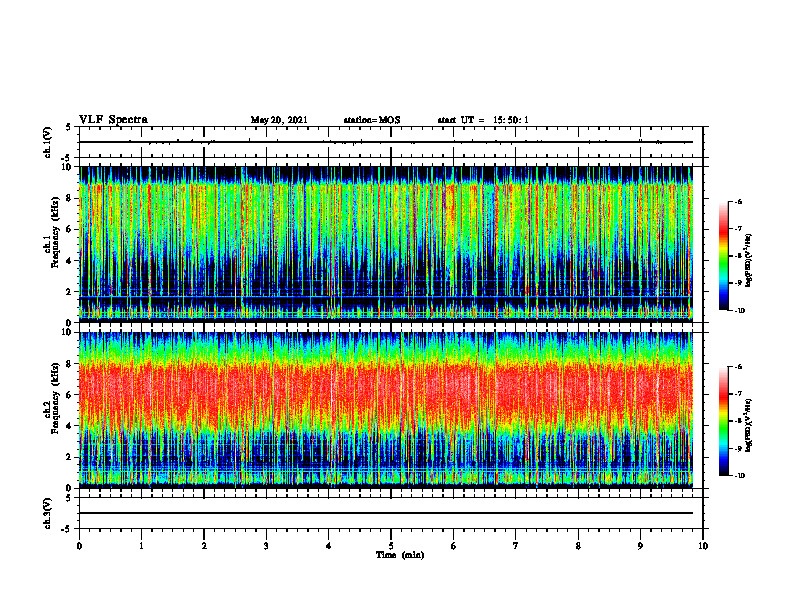Viewport: 792px width, 612px height.
Task: Click the 'station=MOS' label
Action: pos(372,120)
